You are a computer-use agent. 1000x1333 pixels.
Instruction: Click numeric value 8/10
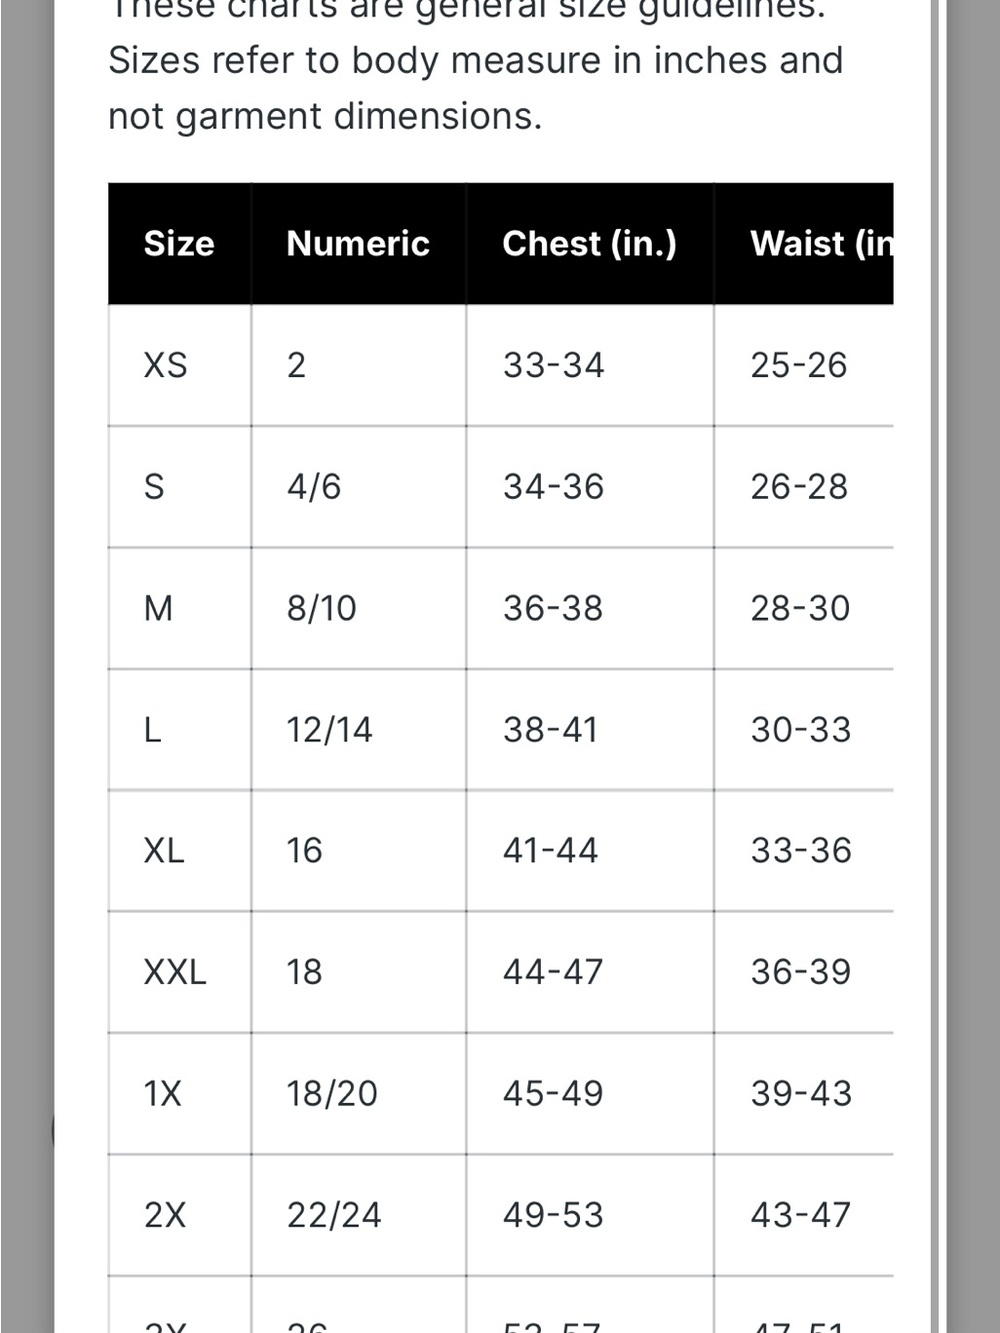click(x=322, y=608)
